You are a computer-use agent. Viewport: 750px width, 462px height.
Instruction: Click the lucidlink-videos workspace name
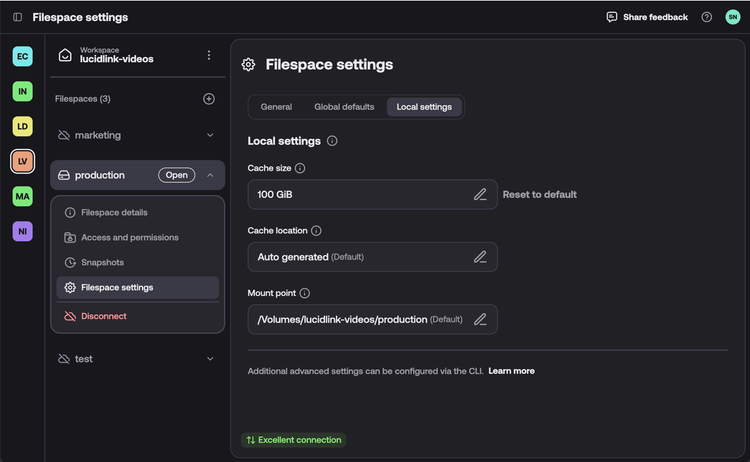click(x=117, y=59)
